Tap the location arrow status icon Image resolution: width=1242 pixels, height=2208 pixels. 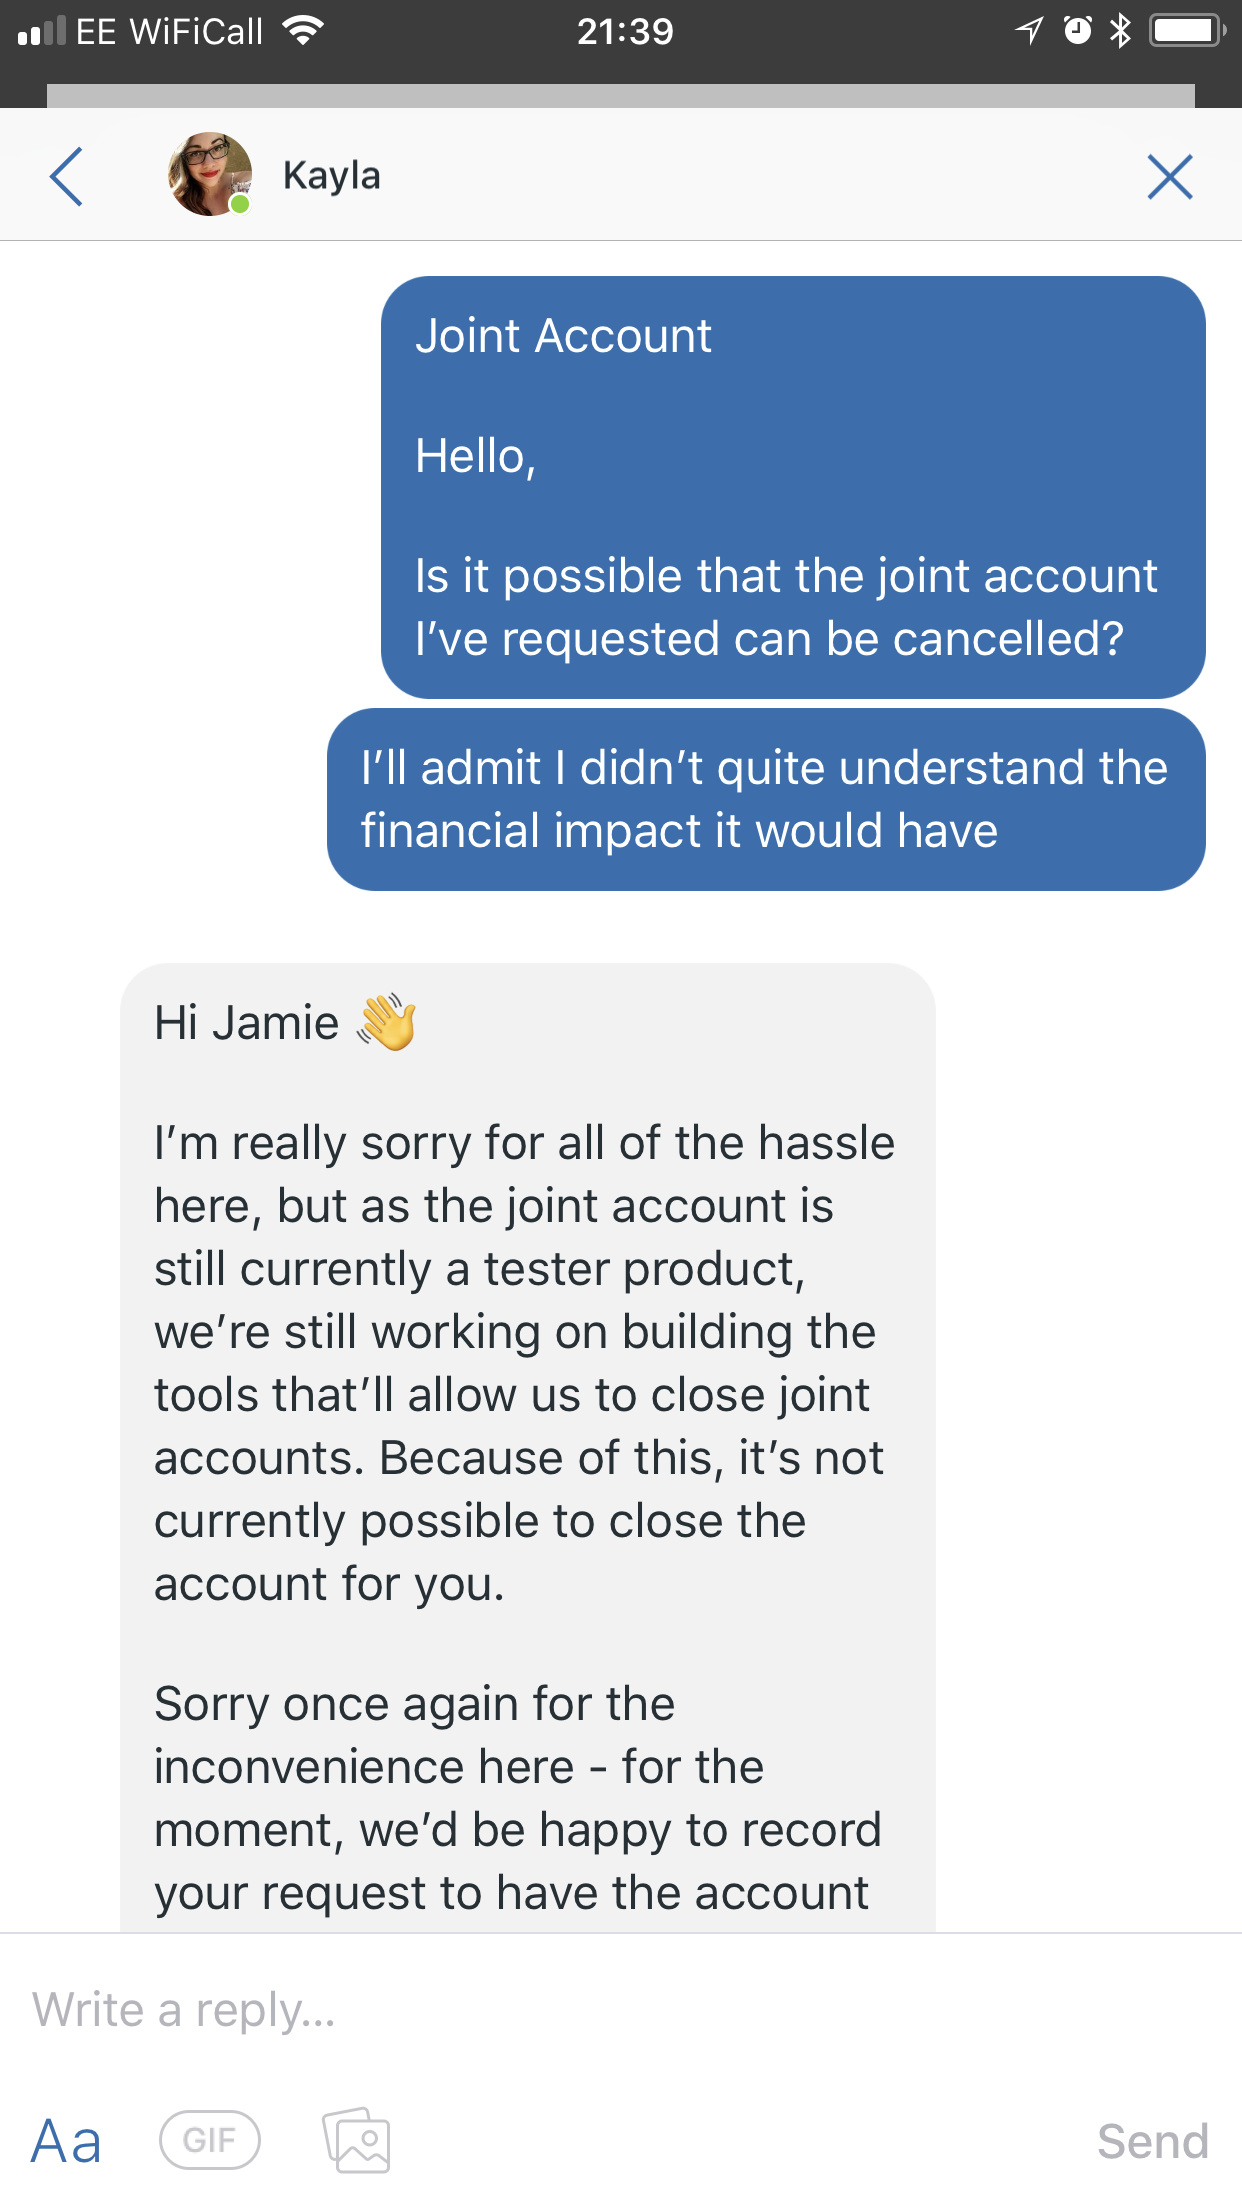click(1029, 31)
